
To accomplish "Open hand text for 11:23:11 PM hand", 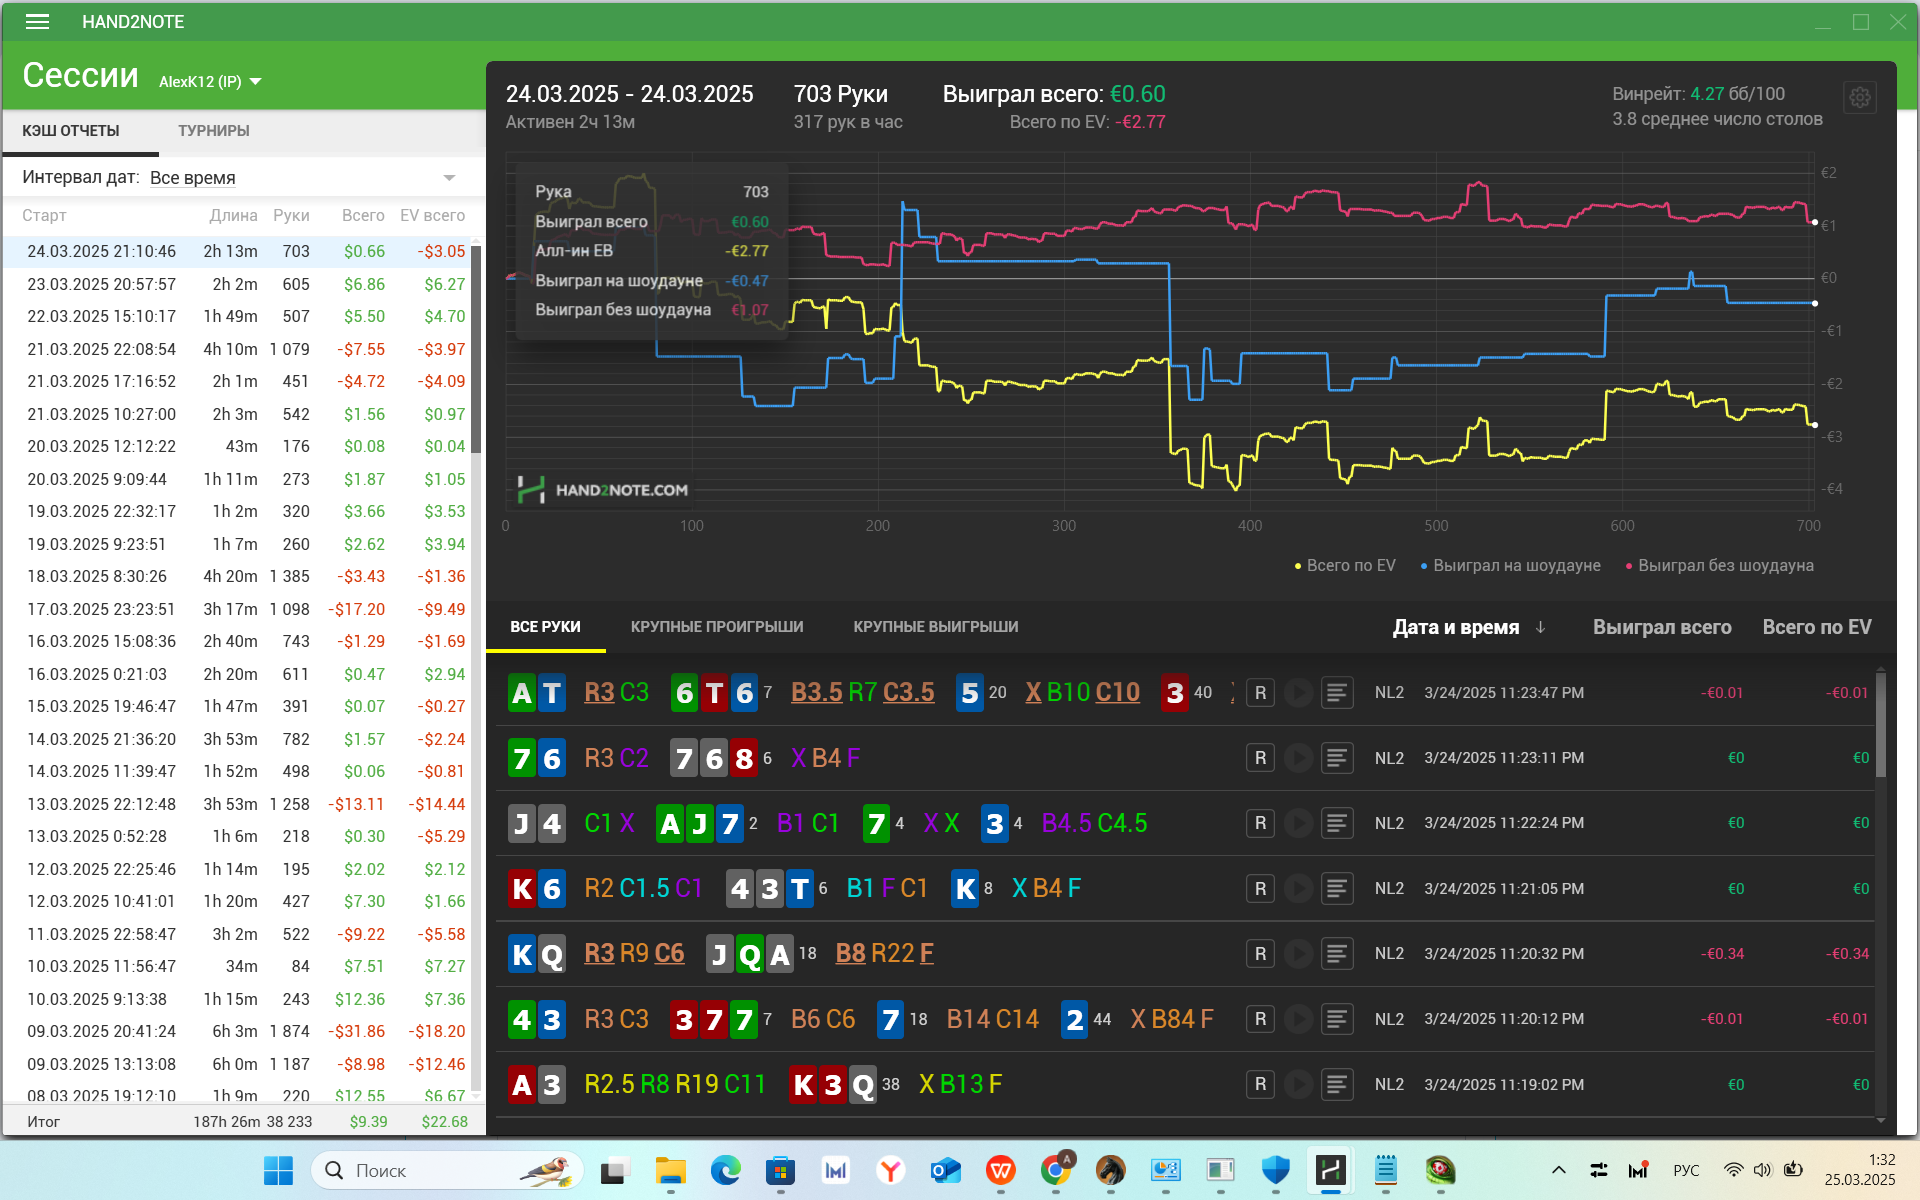I will tap(1336, 758).
